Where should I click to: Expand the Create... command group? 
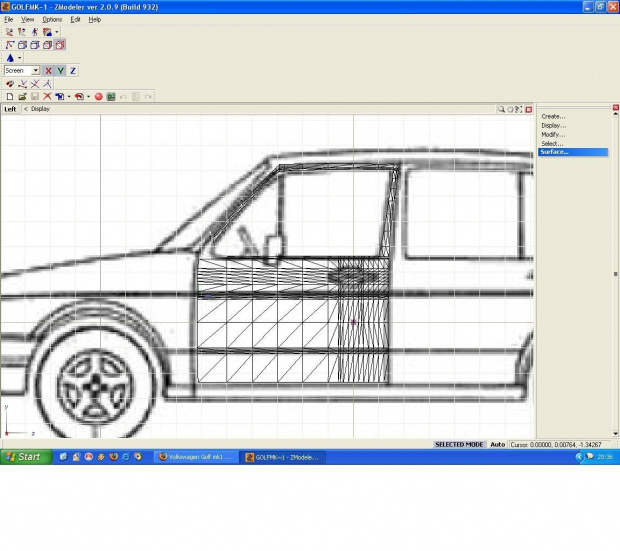pos(553,116)
